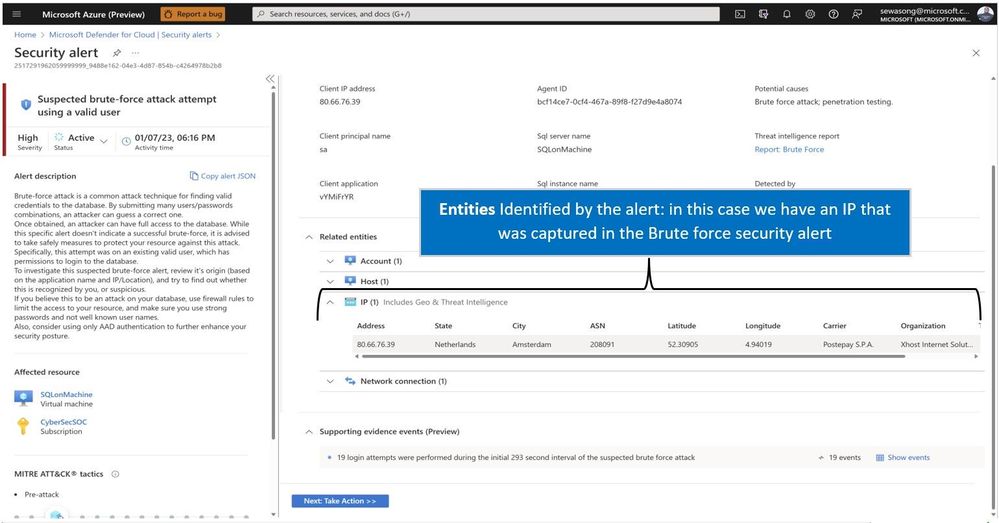This screenshot has width=999, height=523.
Task: Click the City column header
Action: (x=519, y=326)
